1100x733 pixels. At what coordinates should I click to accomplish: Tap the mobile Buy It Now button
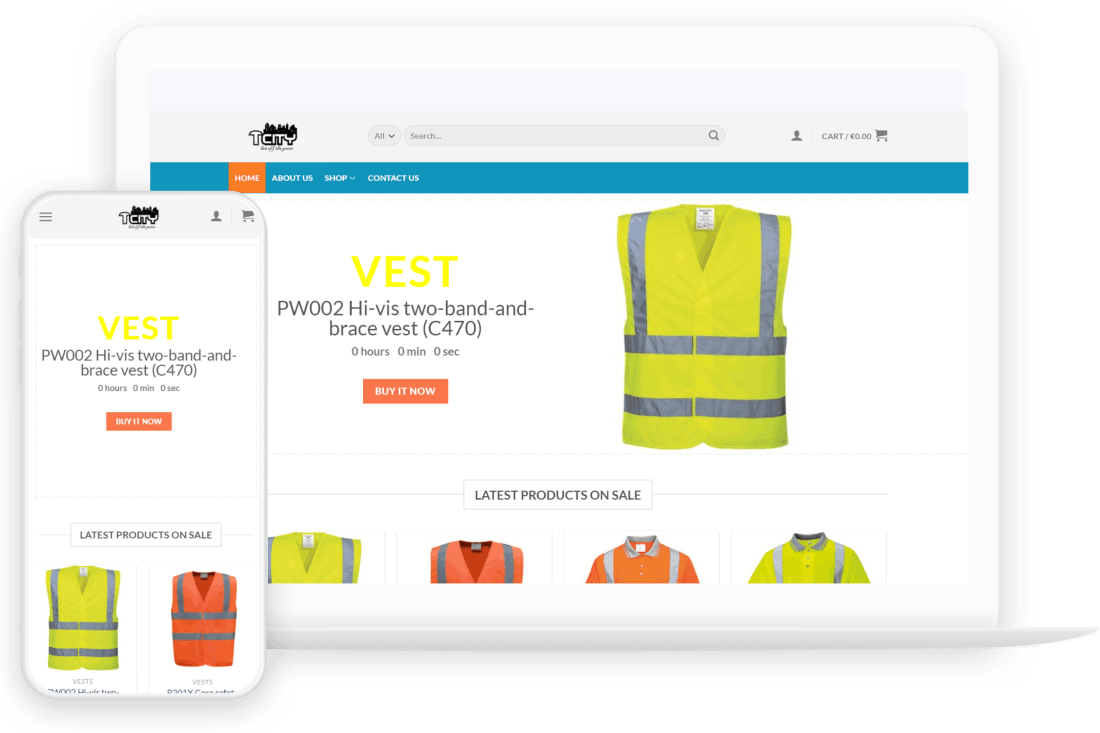pos(139,422)
